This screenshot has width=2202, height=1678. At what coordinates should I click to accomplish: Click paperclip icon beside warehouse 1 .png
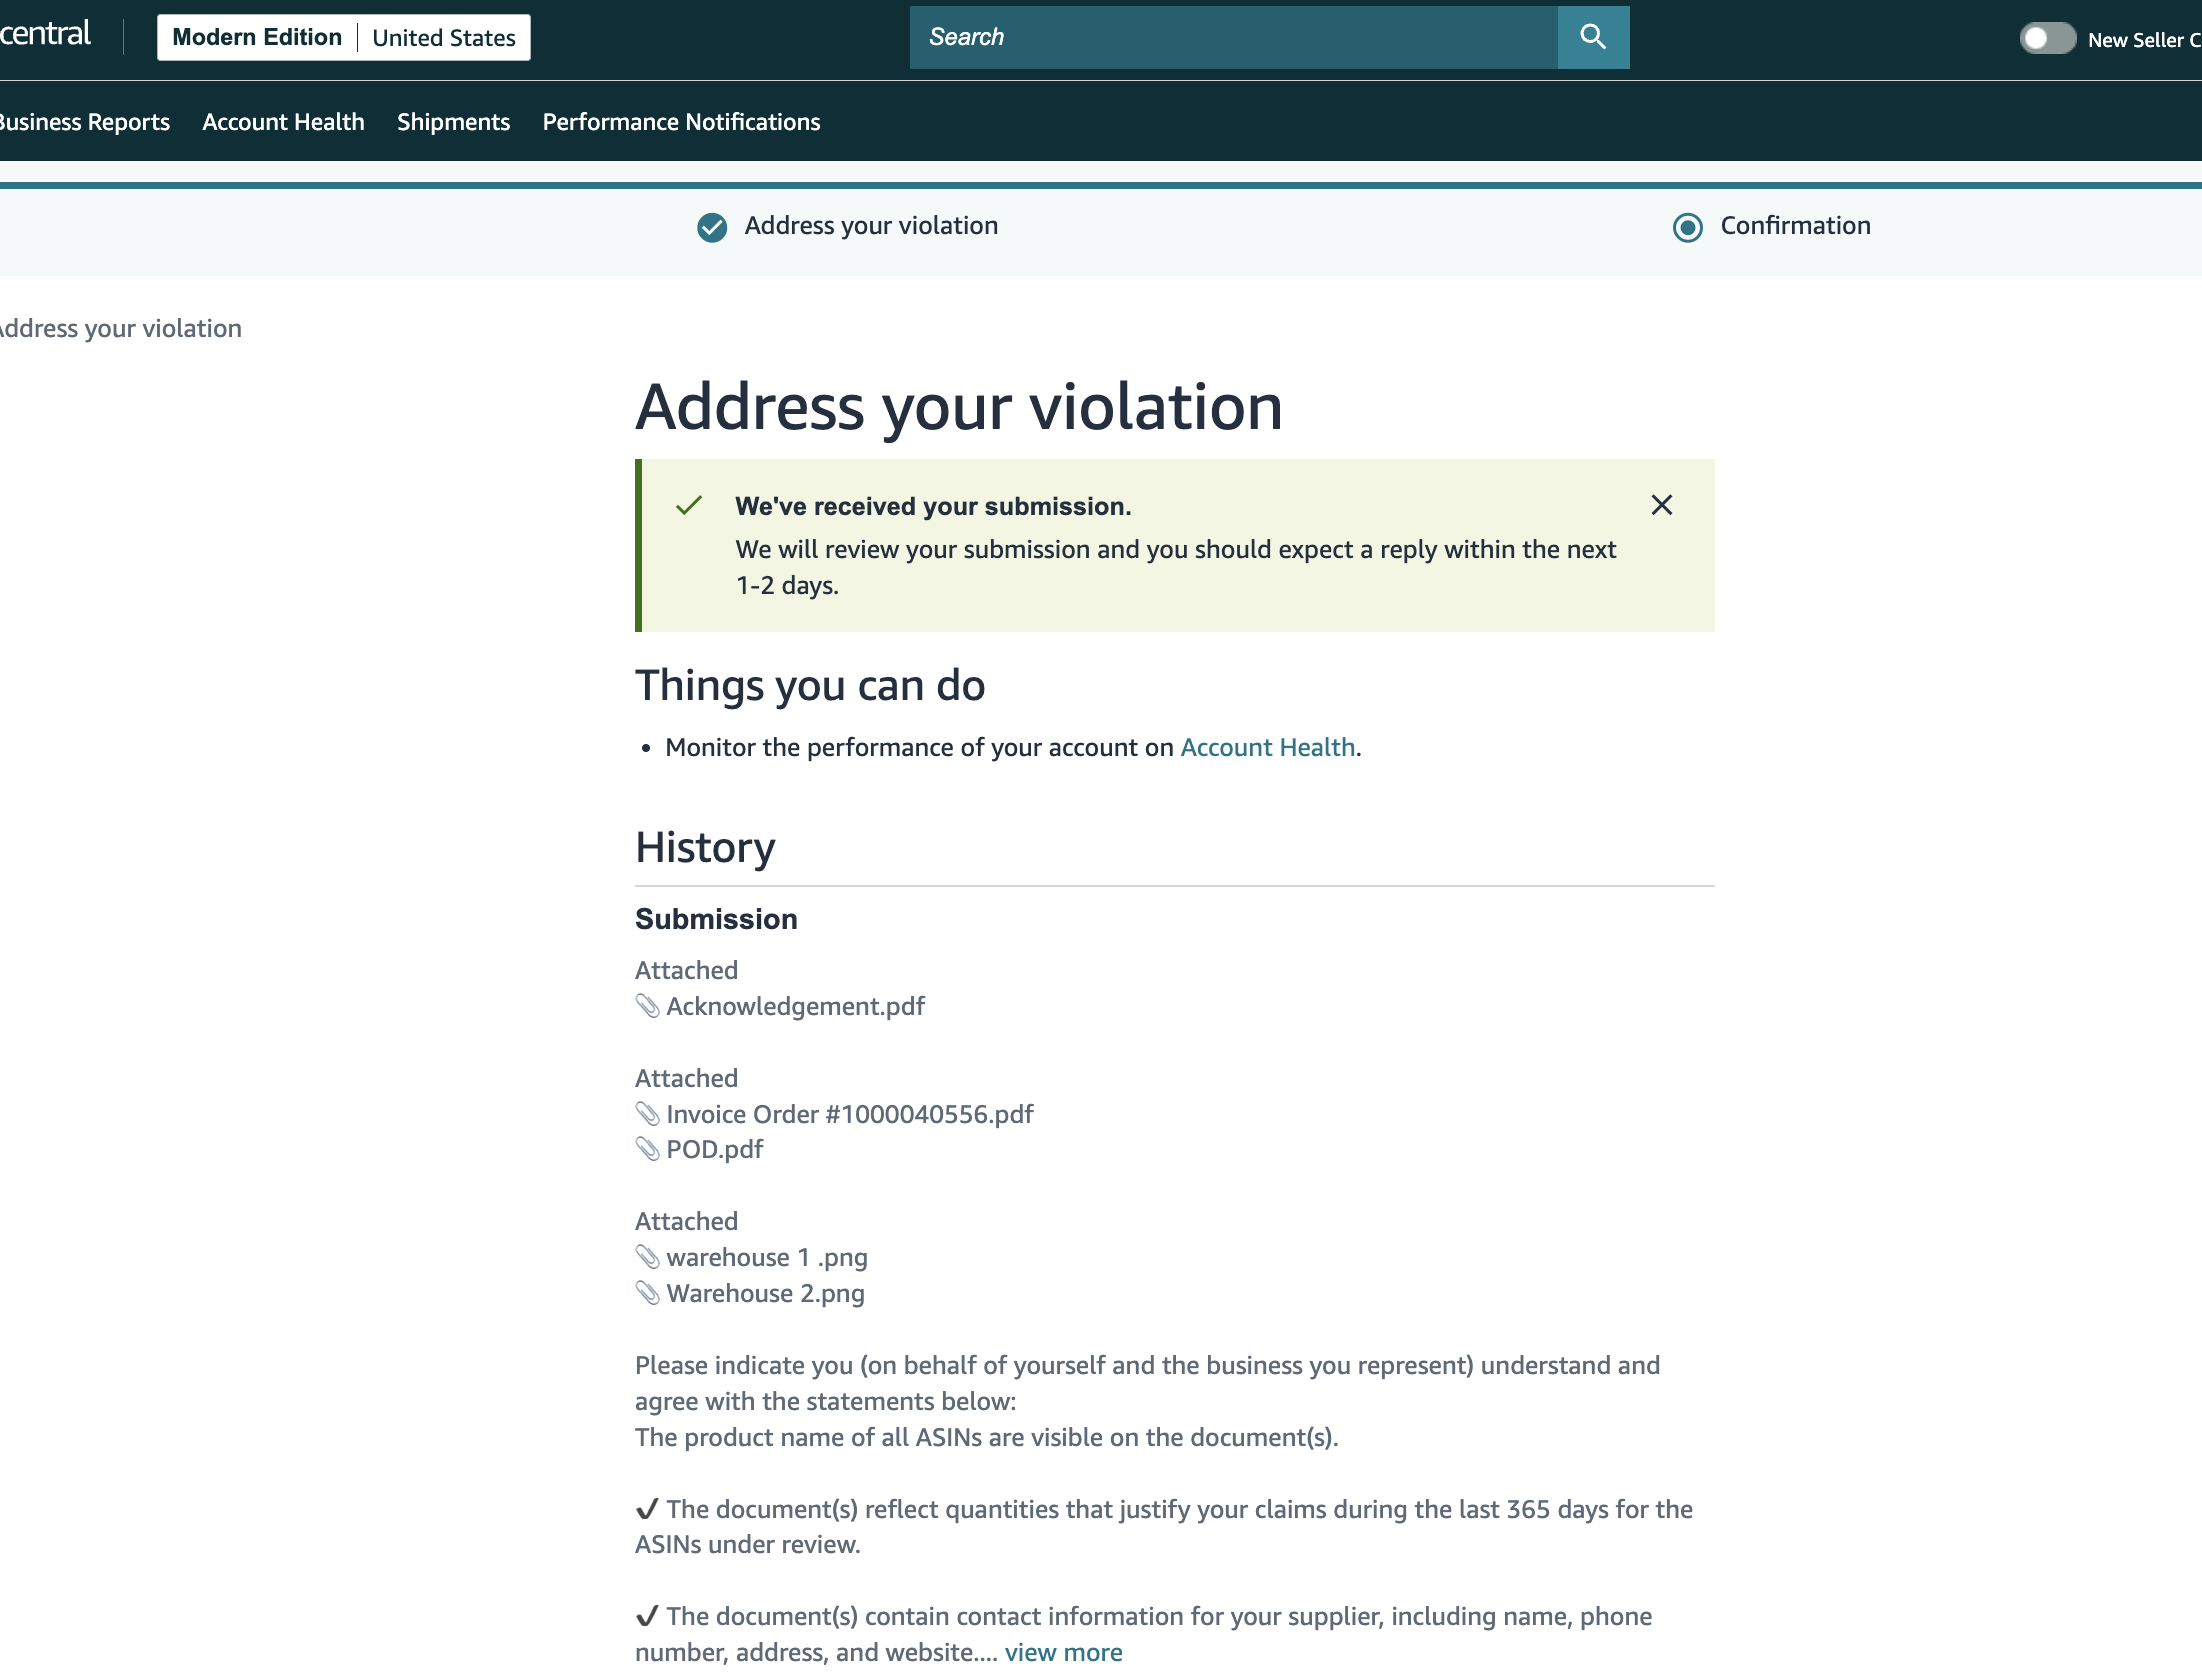click(647, 1256)
